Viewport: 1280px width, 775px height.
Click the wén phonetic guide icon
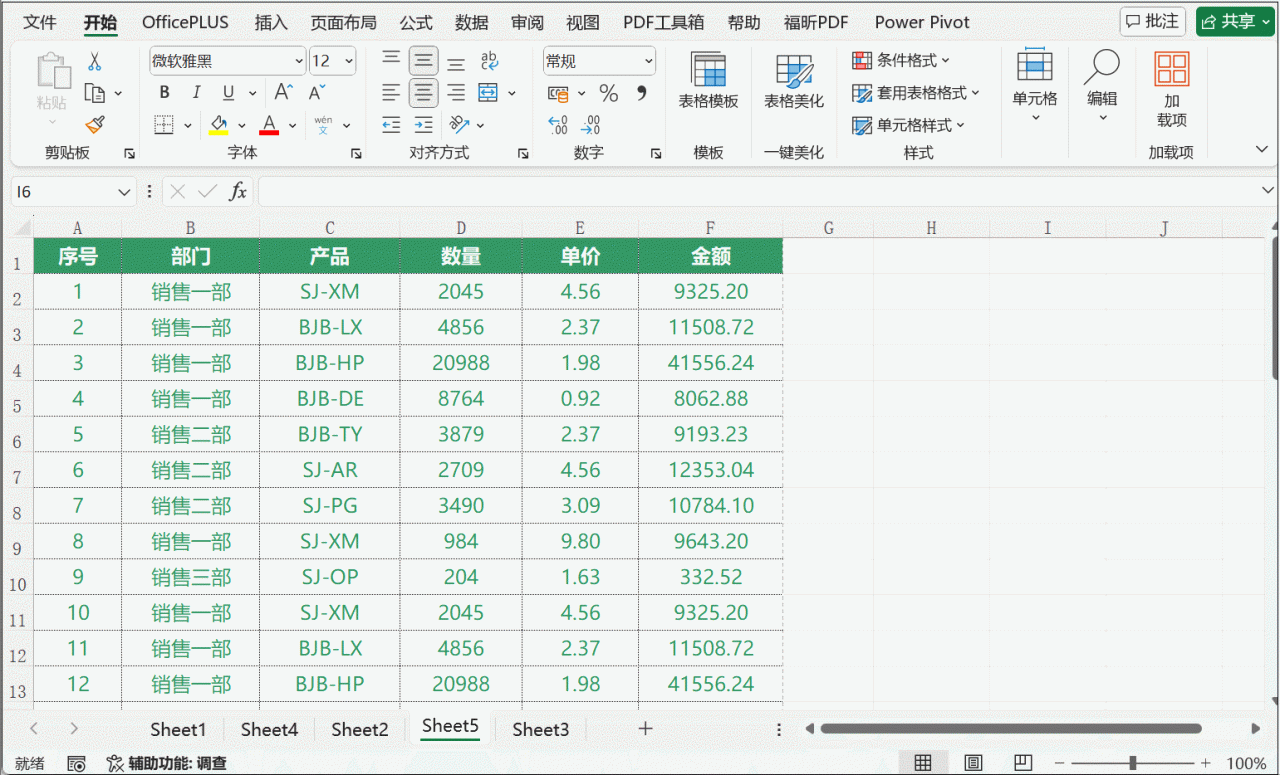pyautogui.click(x=323, y=125)
